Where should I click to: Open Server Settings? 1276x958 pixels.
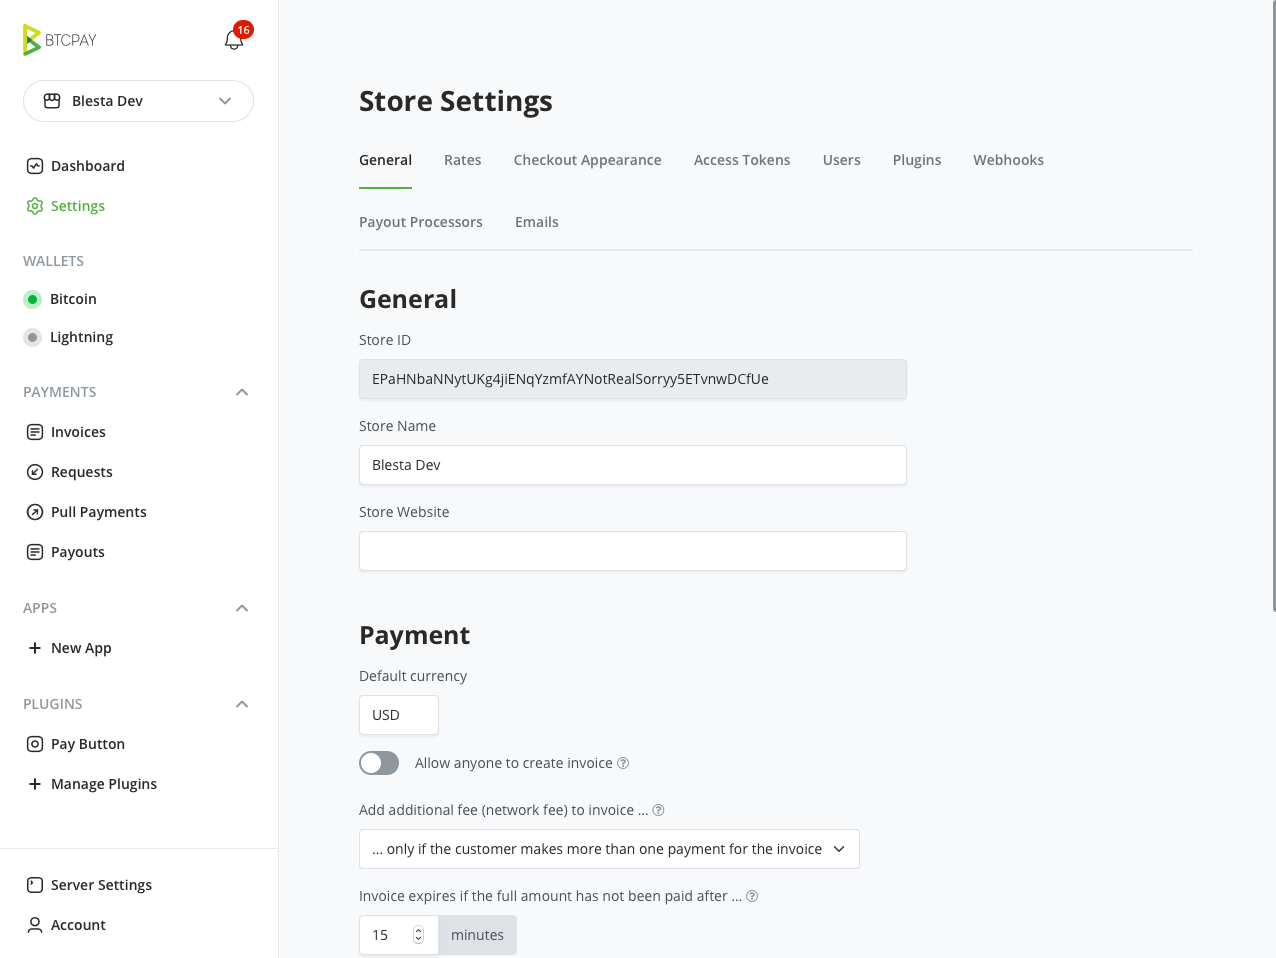101,885
